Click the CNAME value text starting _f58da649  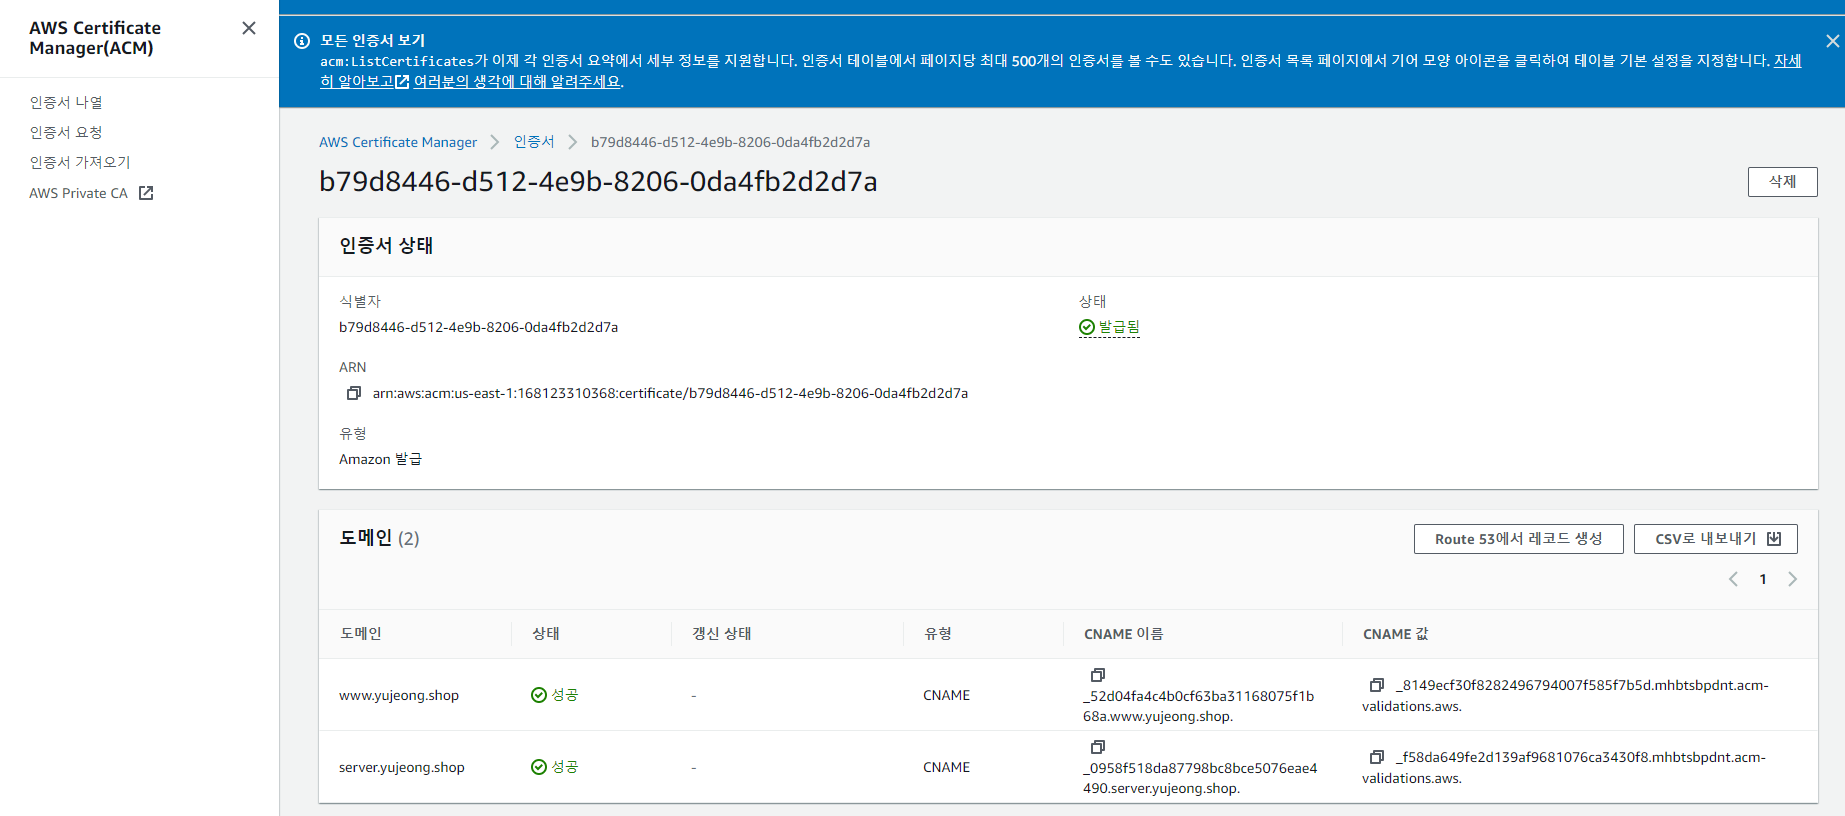[x=1564, y=768]
